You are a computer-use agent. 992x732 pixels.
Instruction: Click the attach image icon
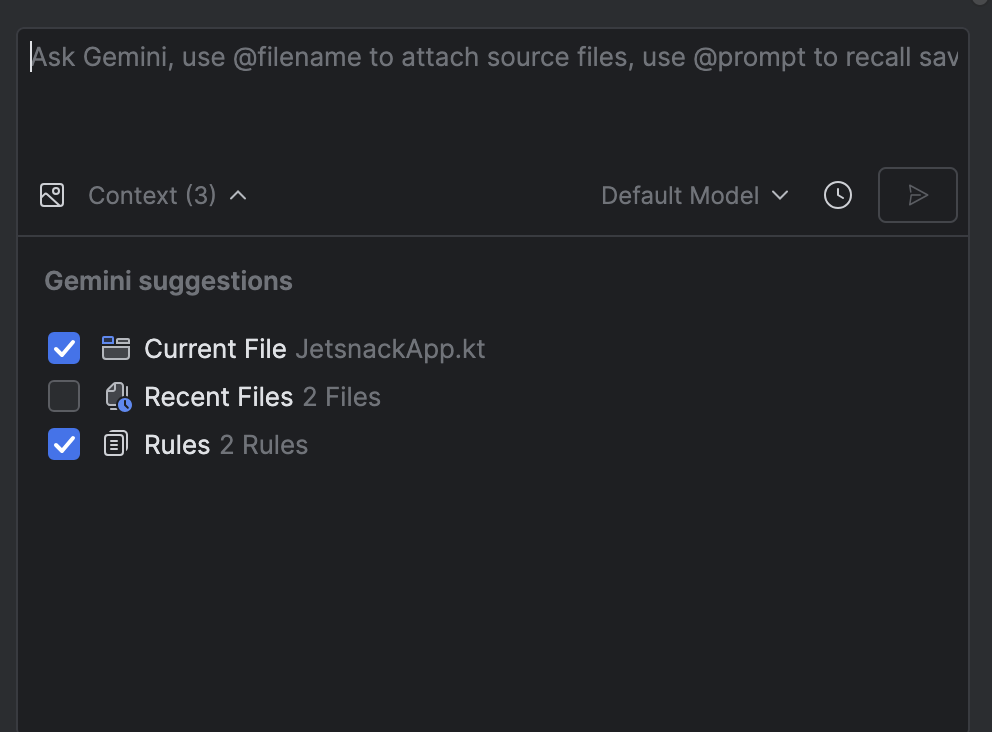coord(52,195)
